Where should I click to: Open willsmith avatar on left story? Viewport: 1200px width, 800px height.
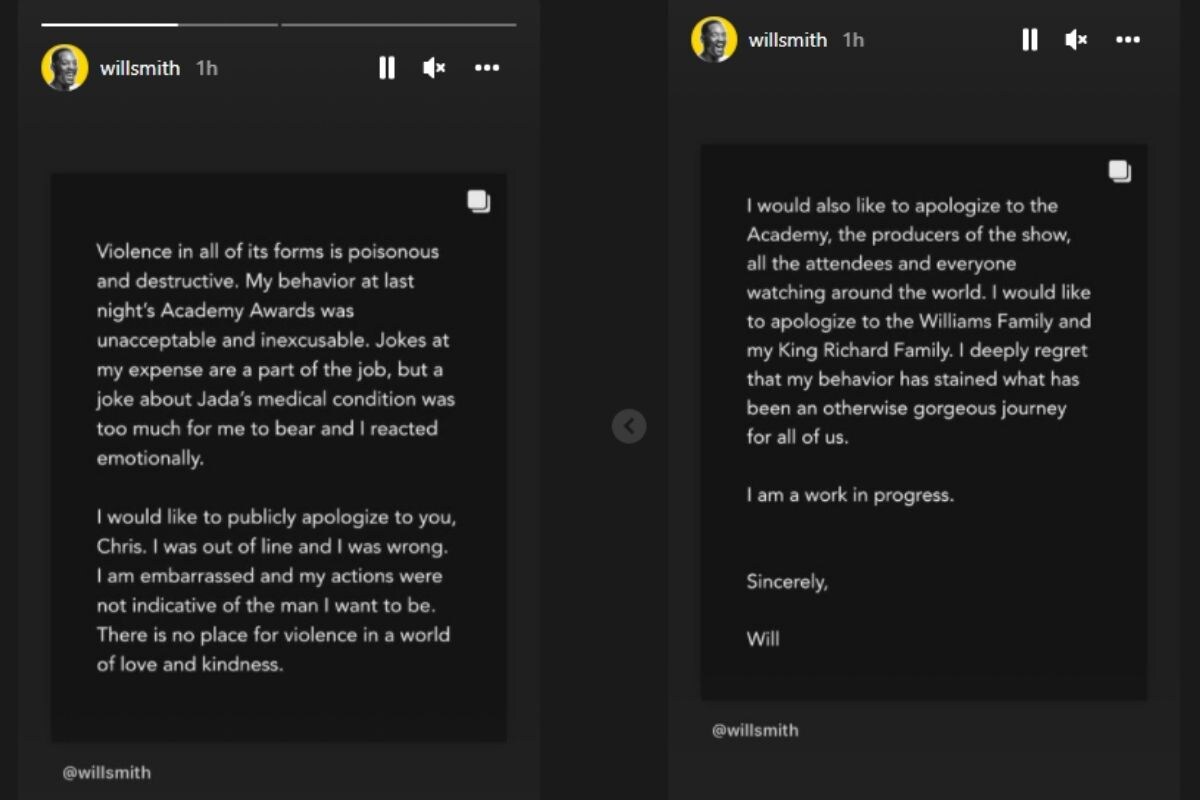pos(65,68)
